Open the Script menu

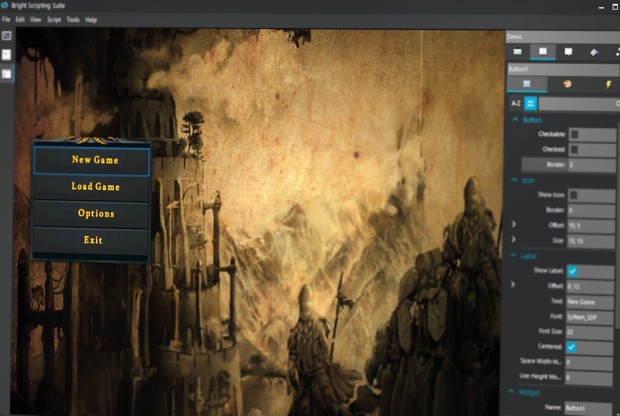point(54,19)
